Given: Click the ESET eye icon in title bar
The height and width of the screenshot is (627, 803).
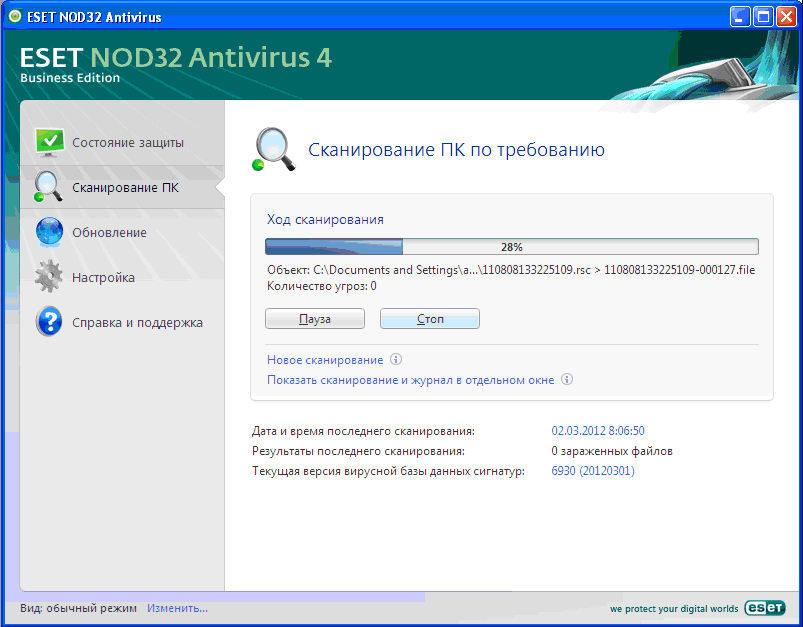Looking at the screenshot, I should pyautogui.click(x=15, y=16).
